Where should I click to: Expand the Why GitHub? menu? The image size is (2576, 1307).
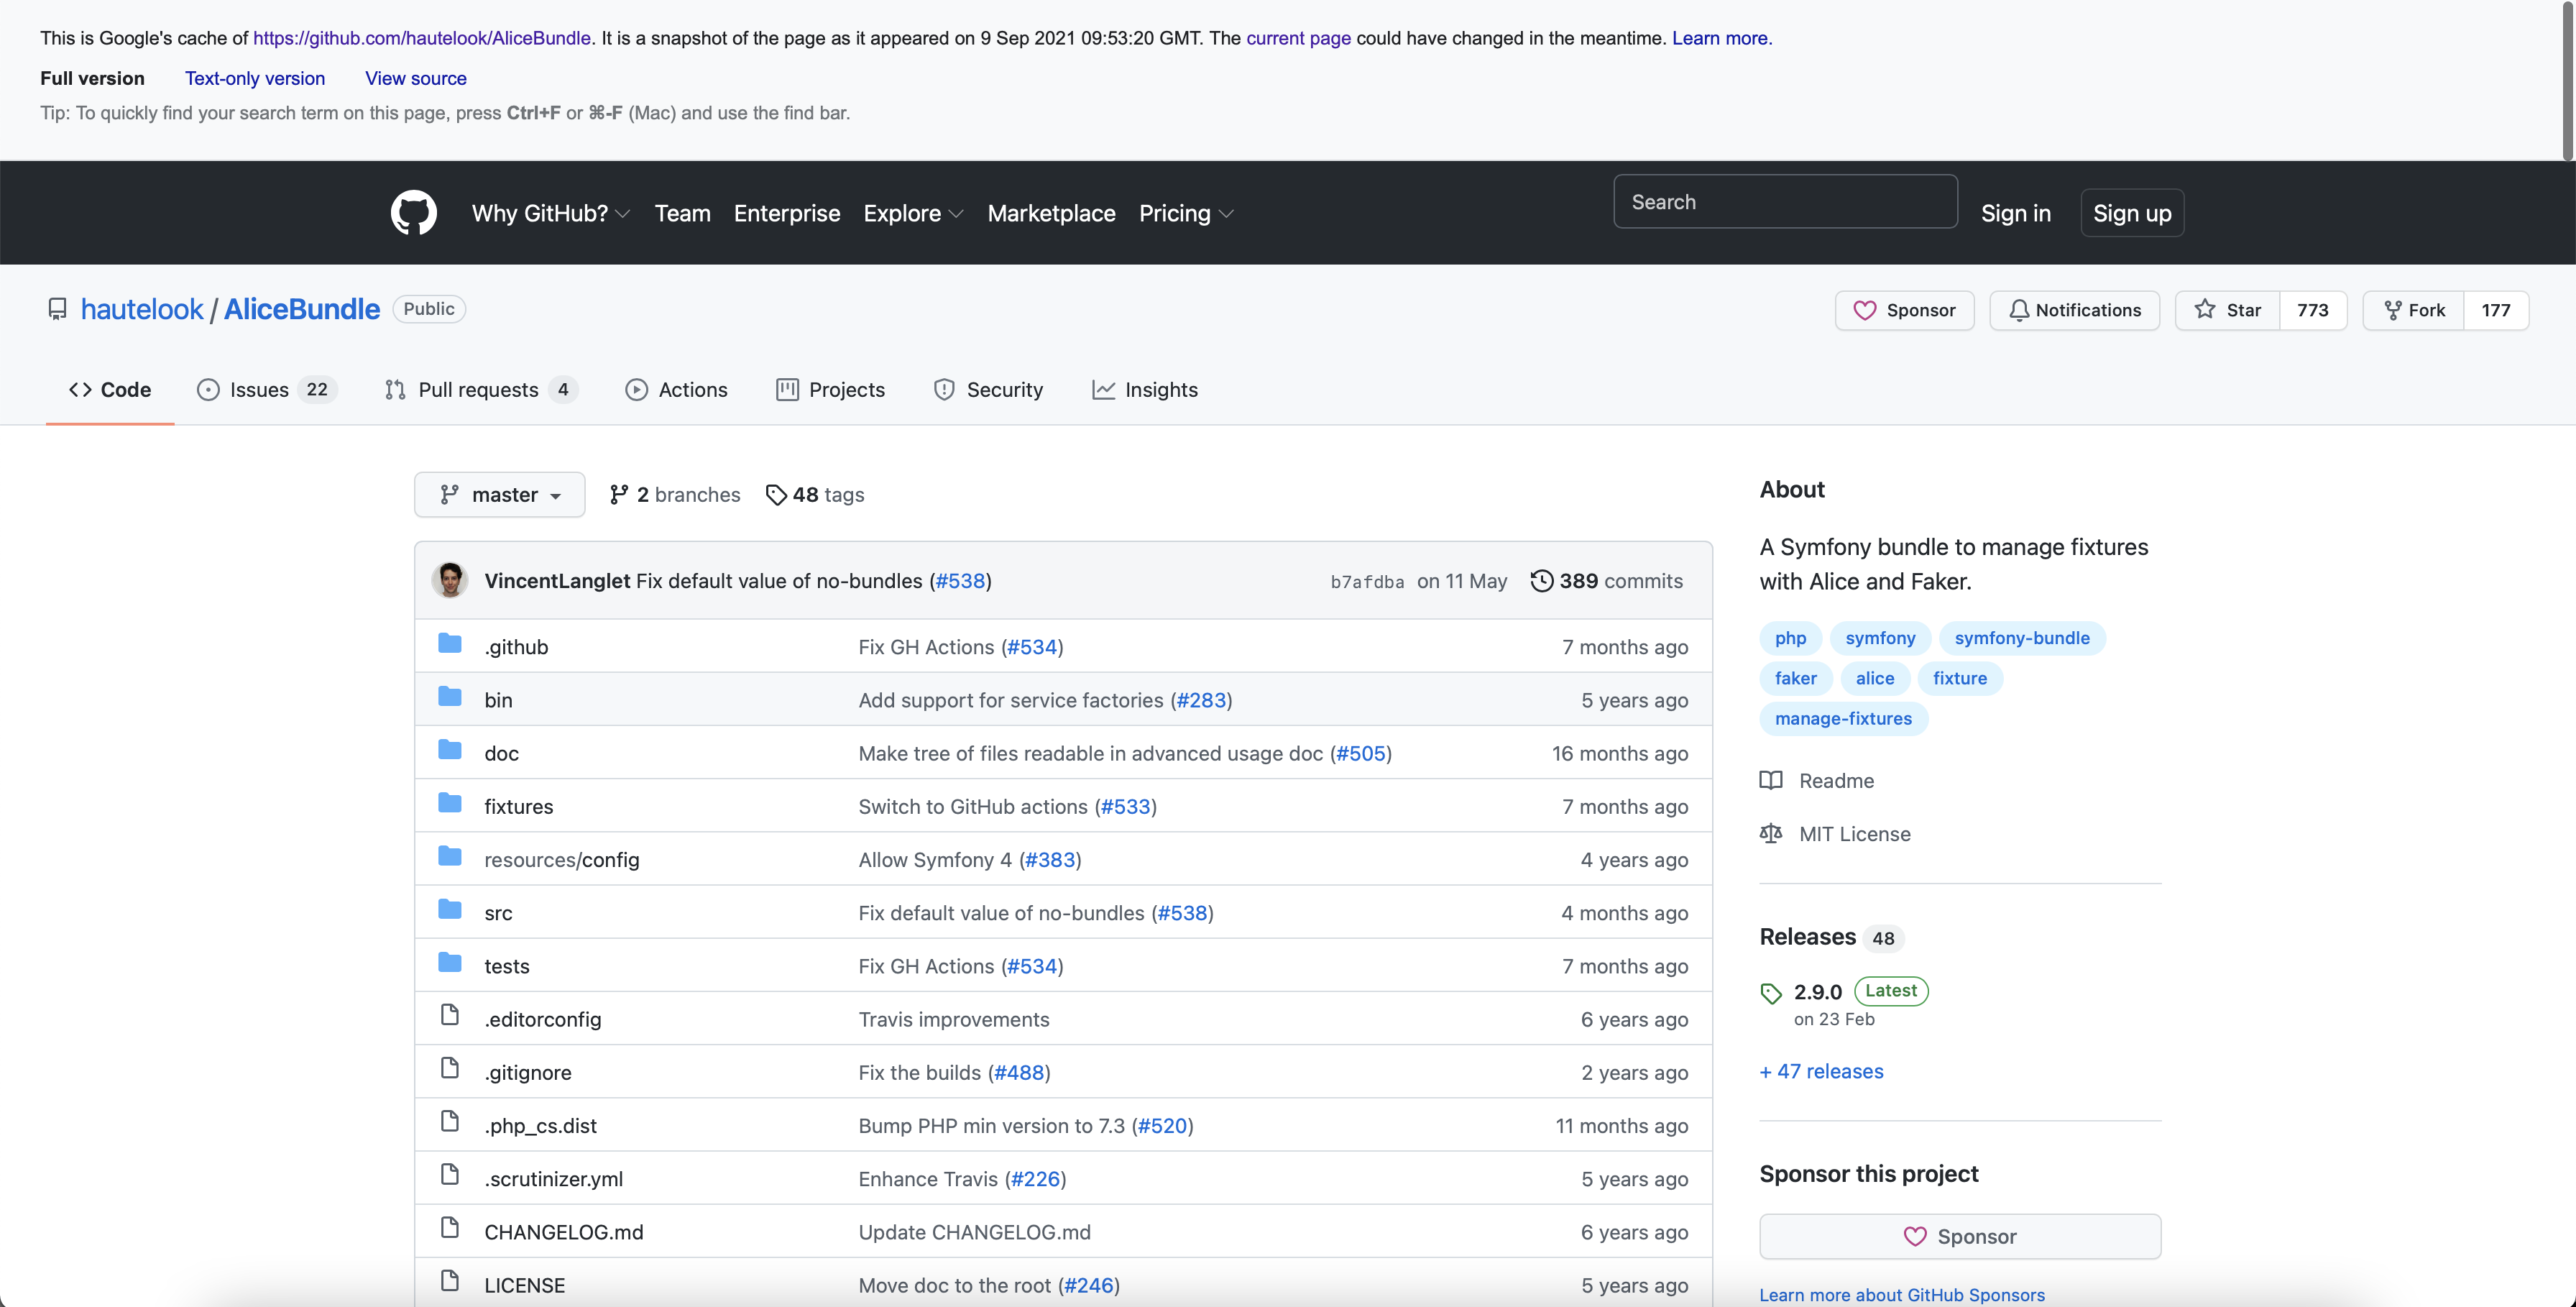pyautogui.click(x=550, y=213)
